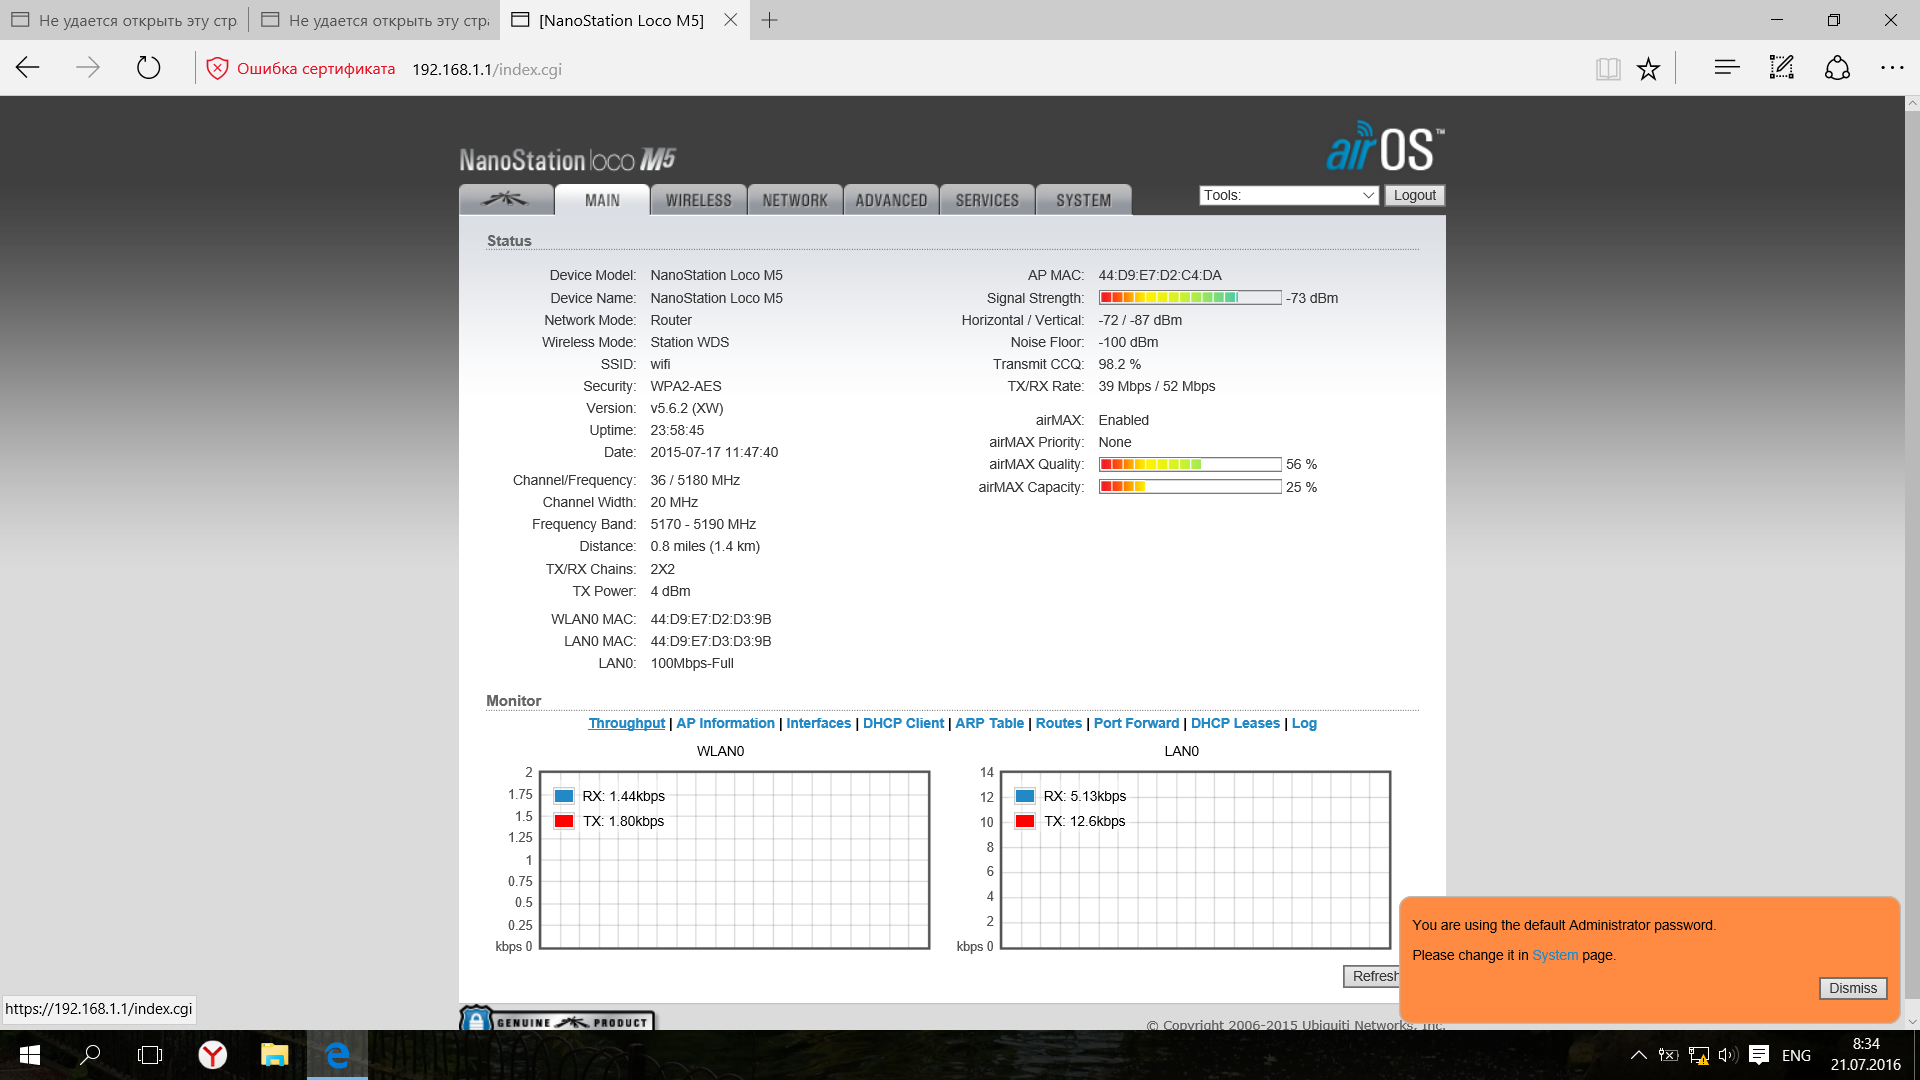The height and width of the screenshot is (1080, 1920).
Task: Click the Refresh button below graphs
Action: coord(1372,976)
